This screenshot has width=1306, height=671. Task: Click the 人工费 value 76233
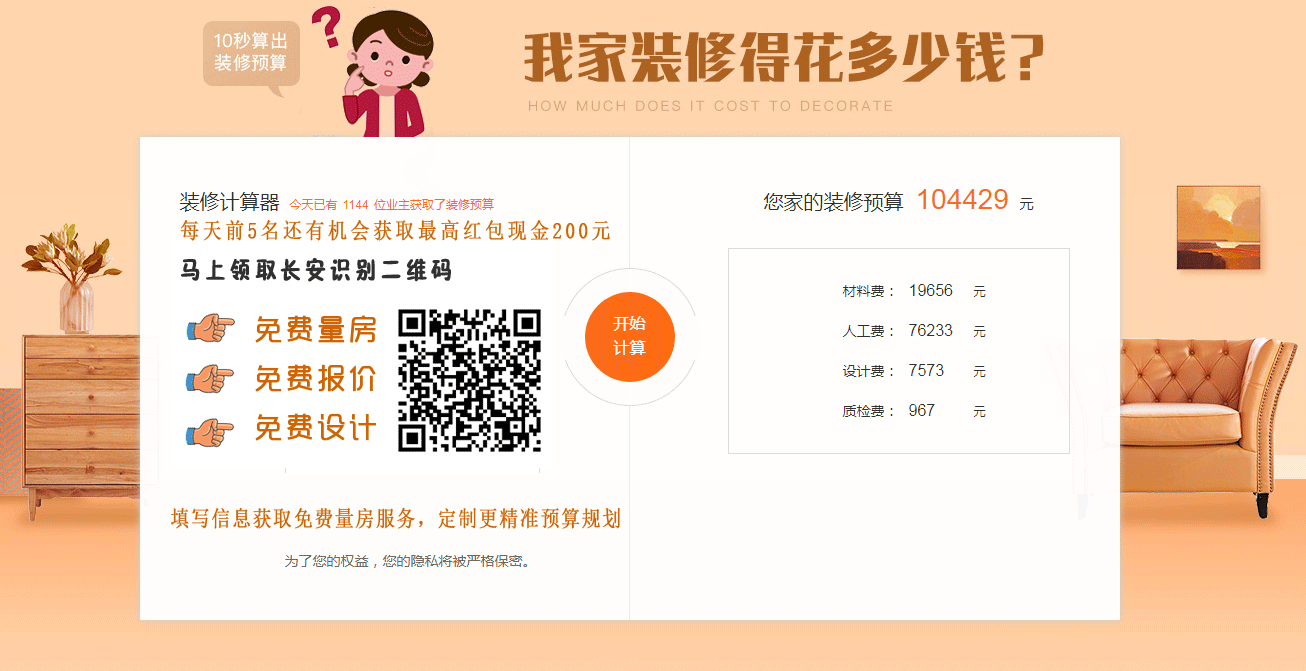click(x=931, y=331)
